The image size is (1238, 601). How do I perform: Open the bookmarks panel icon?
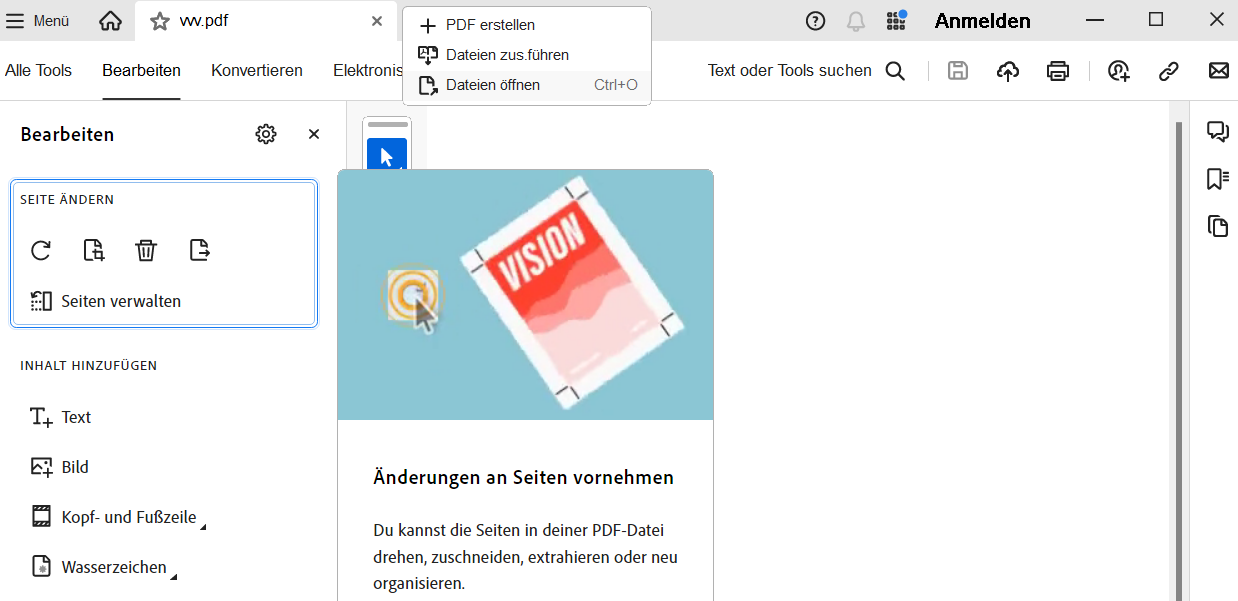point(1218,179)
